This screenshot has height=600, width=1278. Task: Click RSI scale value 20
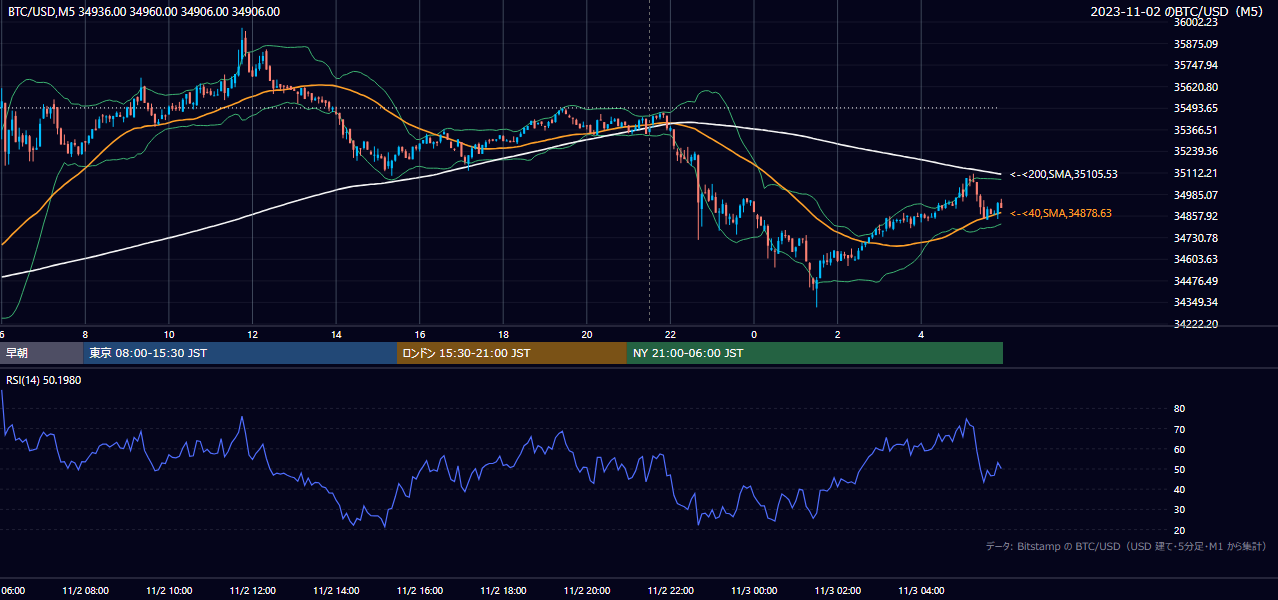1179,530
